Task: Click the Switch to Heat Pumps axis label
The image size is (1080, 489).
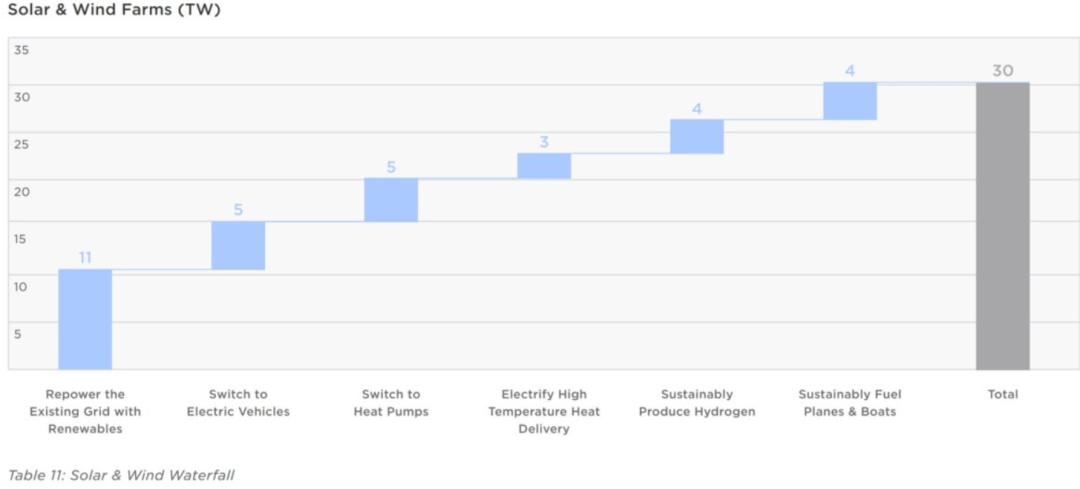Action: point(391,402)
